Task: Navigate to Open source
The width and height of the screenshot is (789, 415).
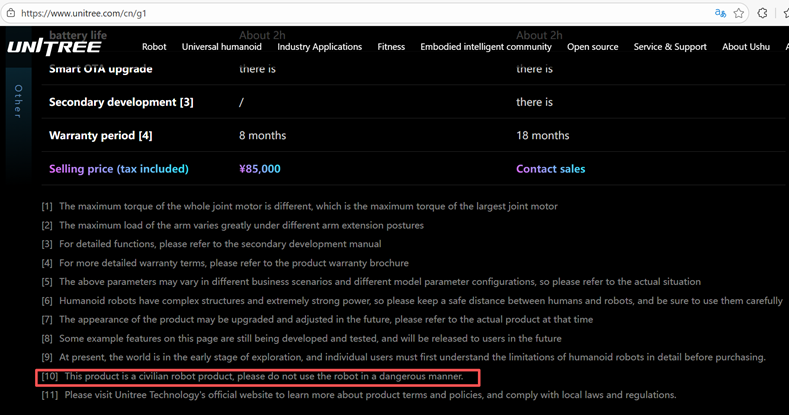Action: (x=592, y=47)
